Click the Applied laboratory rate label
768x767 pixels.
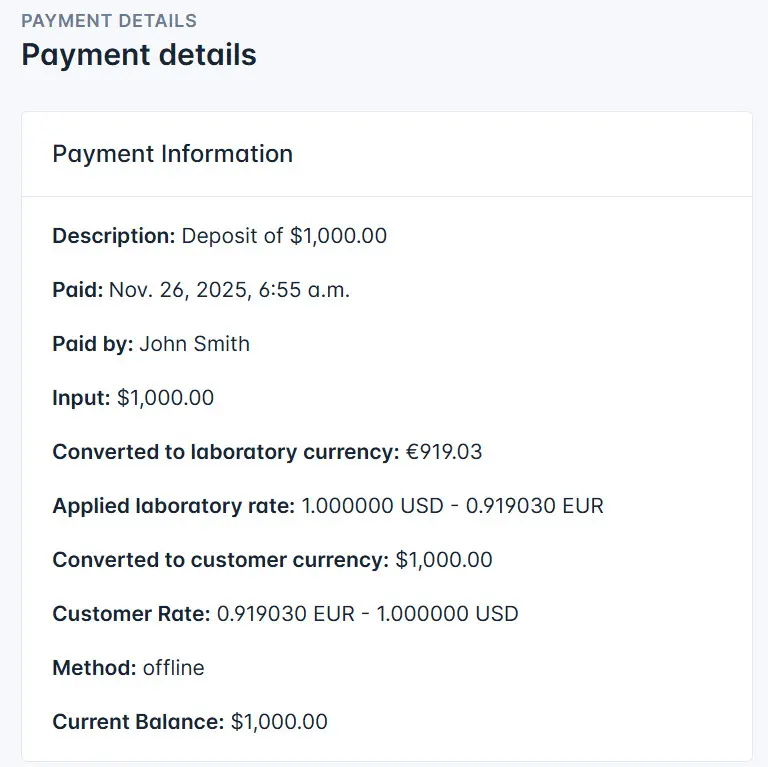173,506
